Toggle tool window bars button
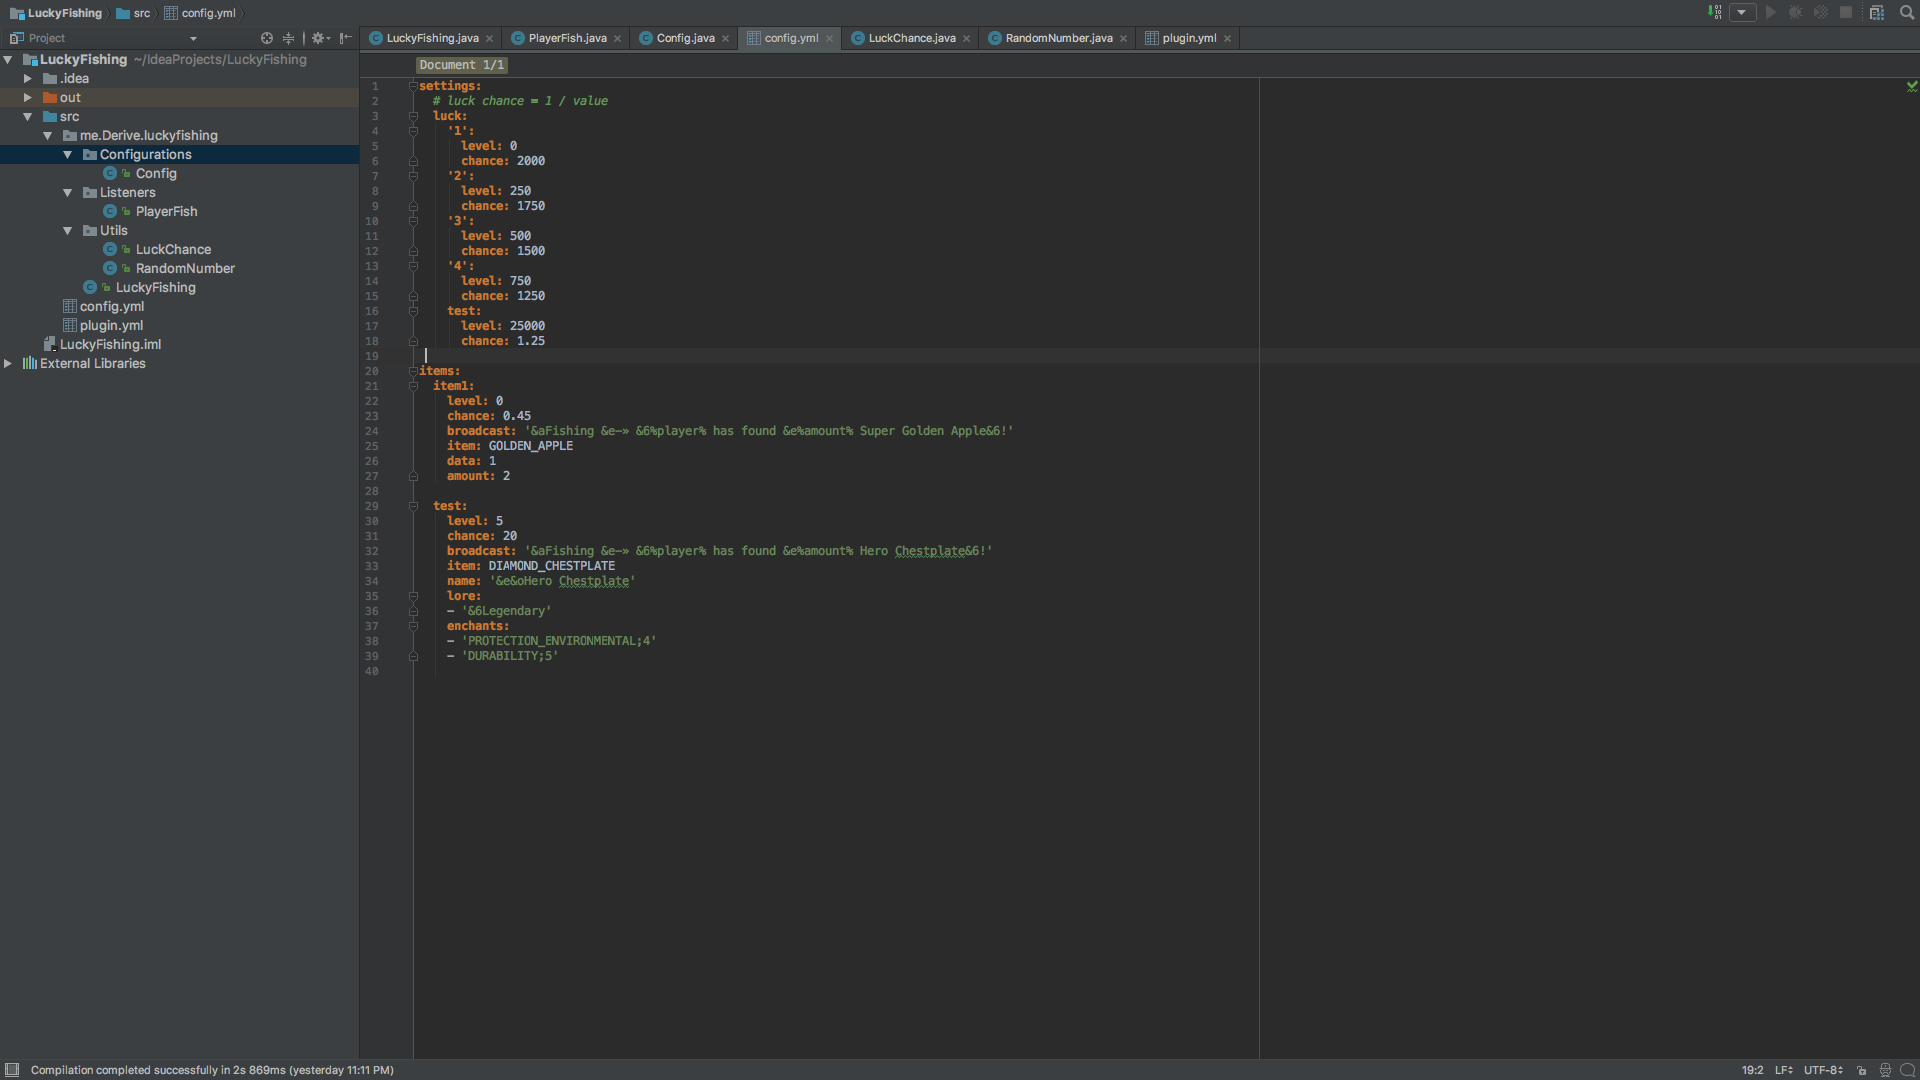This screenshot has height=1080, width=1920. click(x=12, y=1070)
